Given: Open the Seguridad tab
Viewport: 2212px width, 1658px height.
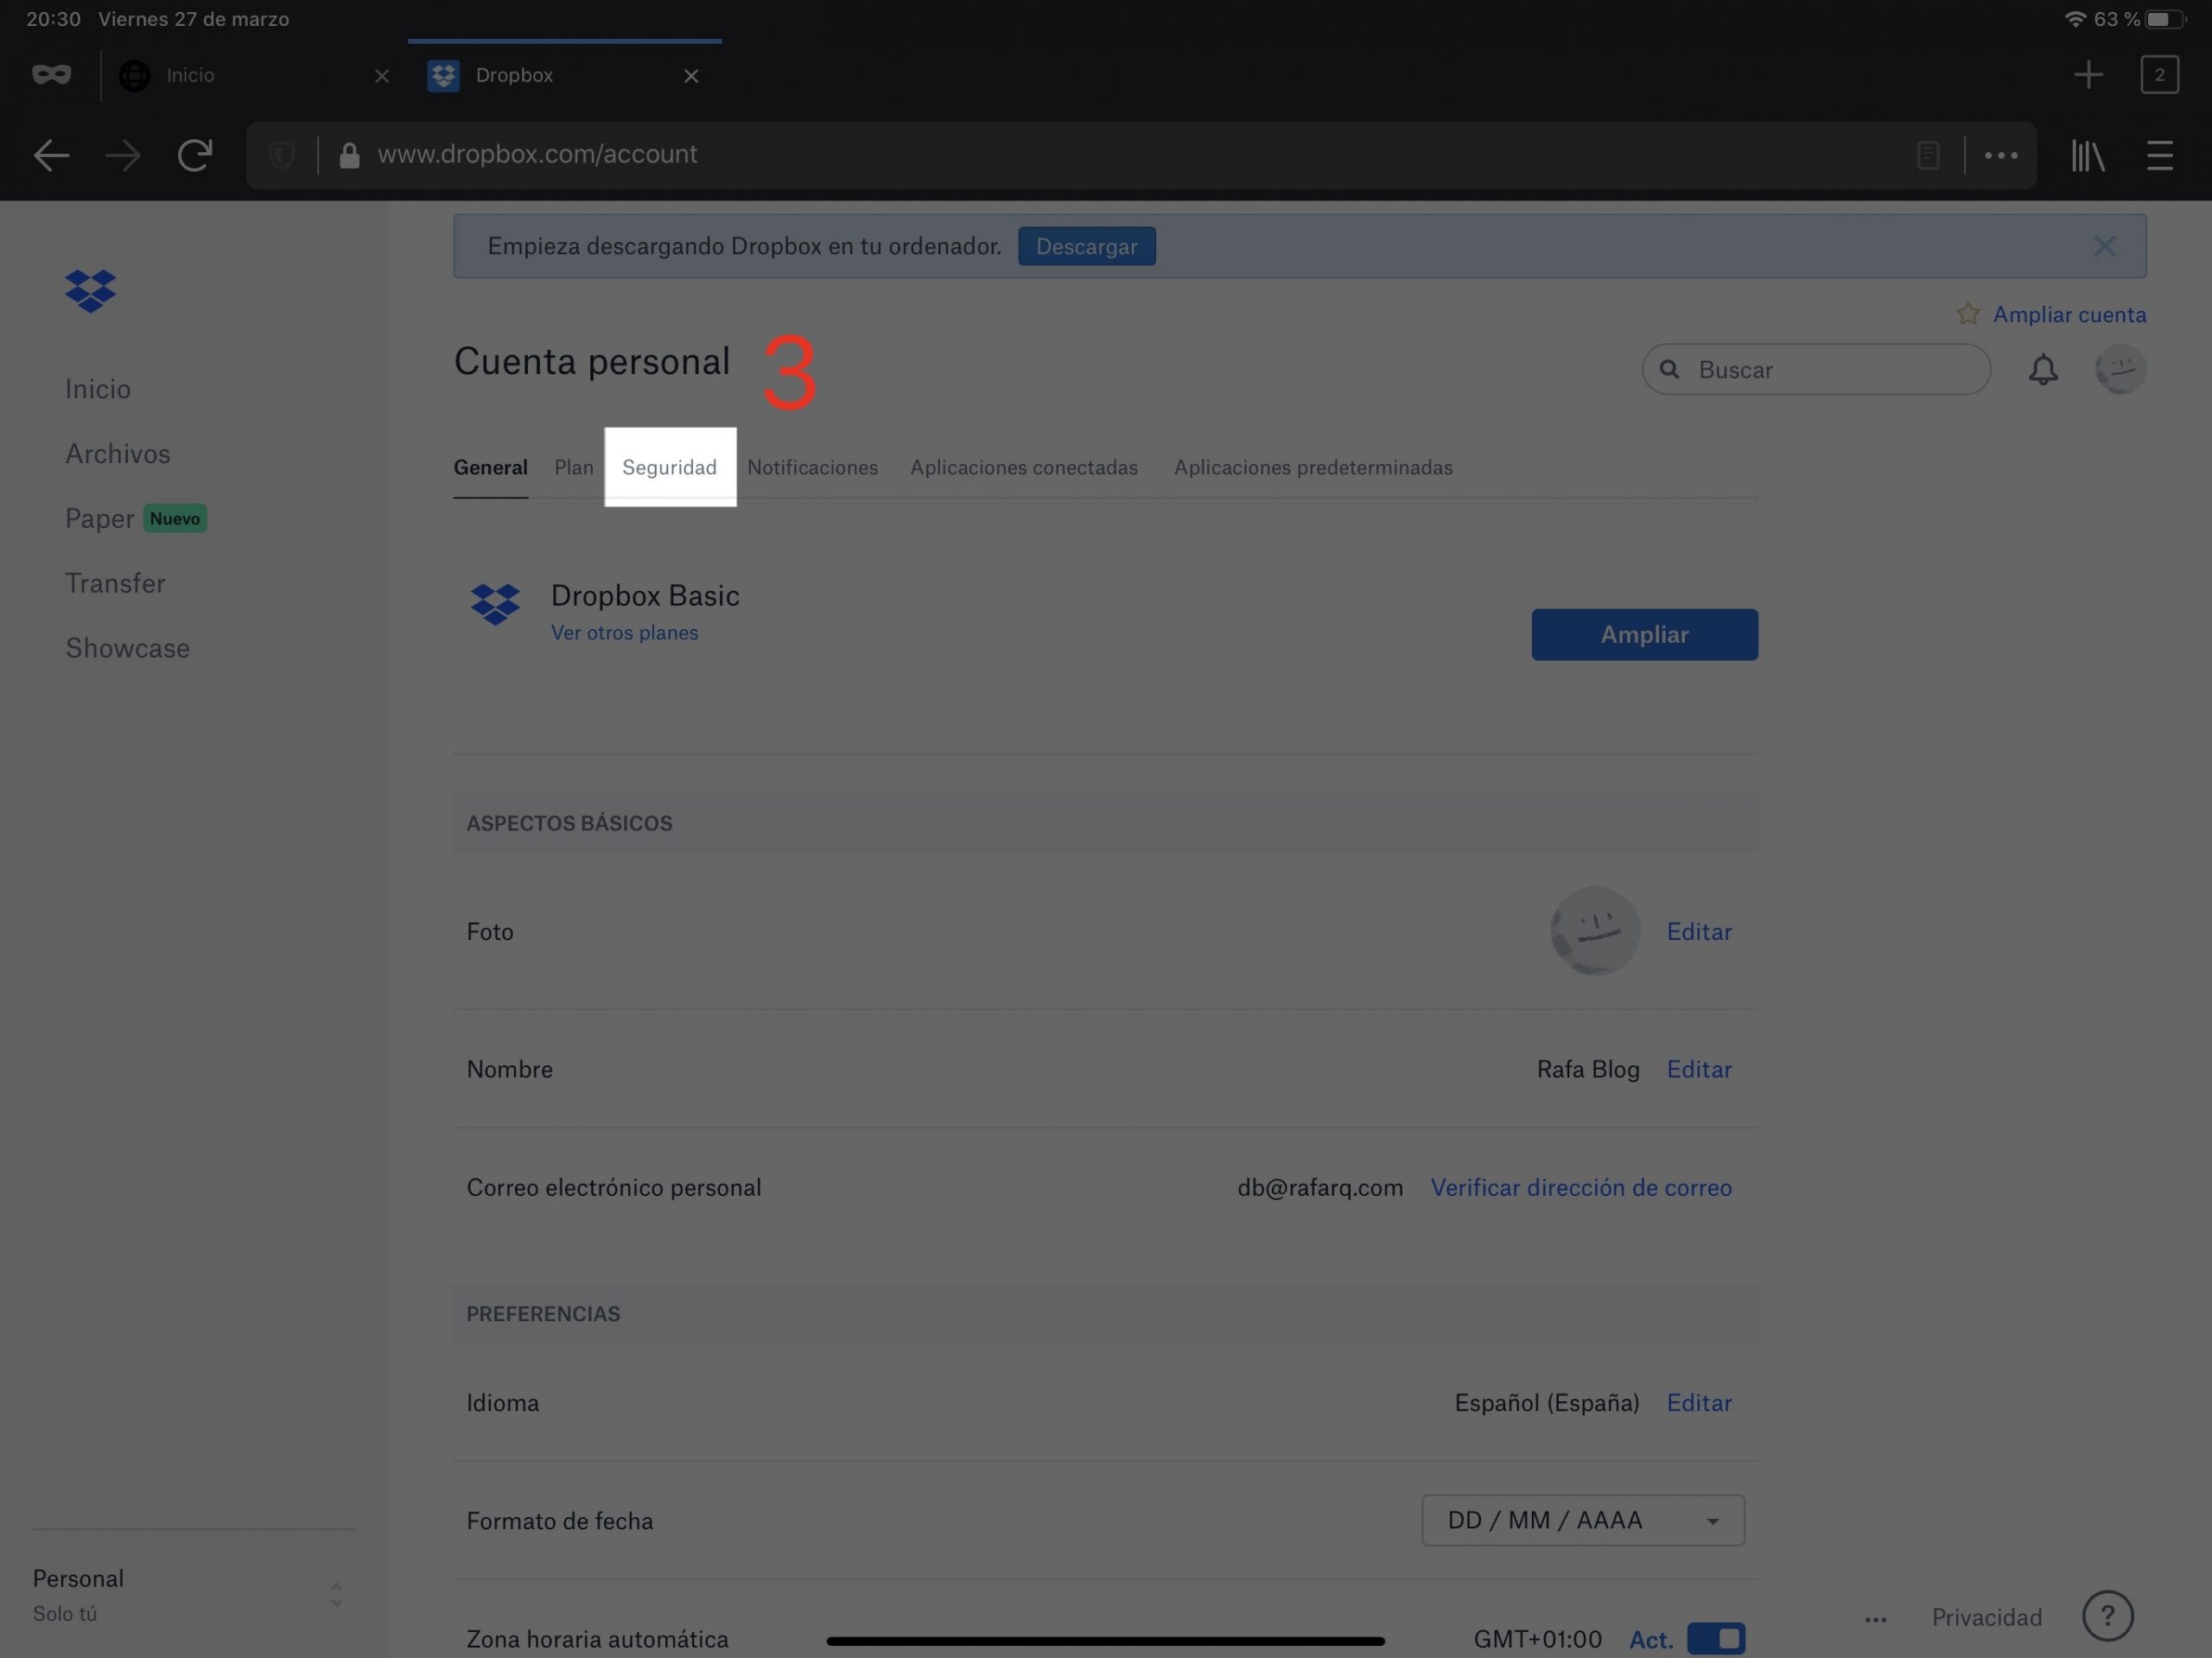Looking at the screenshot, I should coord(669,467).
